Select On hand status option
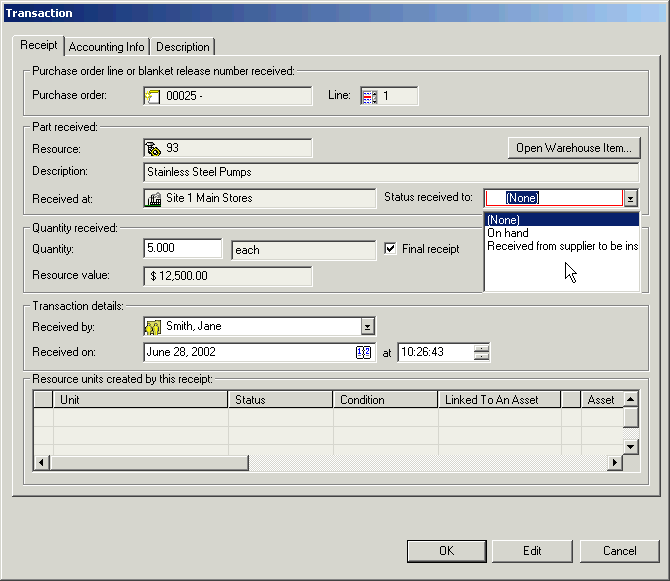Image resolution: width=670 pixels, height=581 pixels. tap(508, 233)
